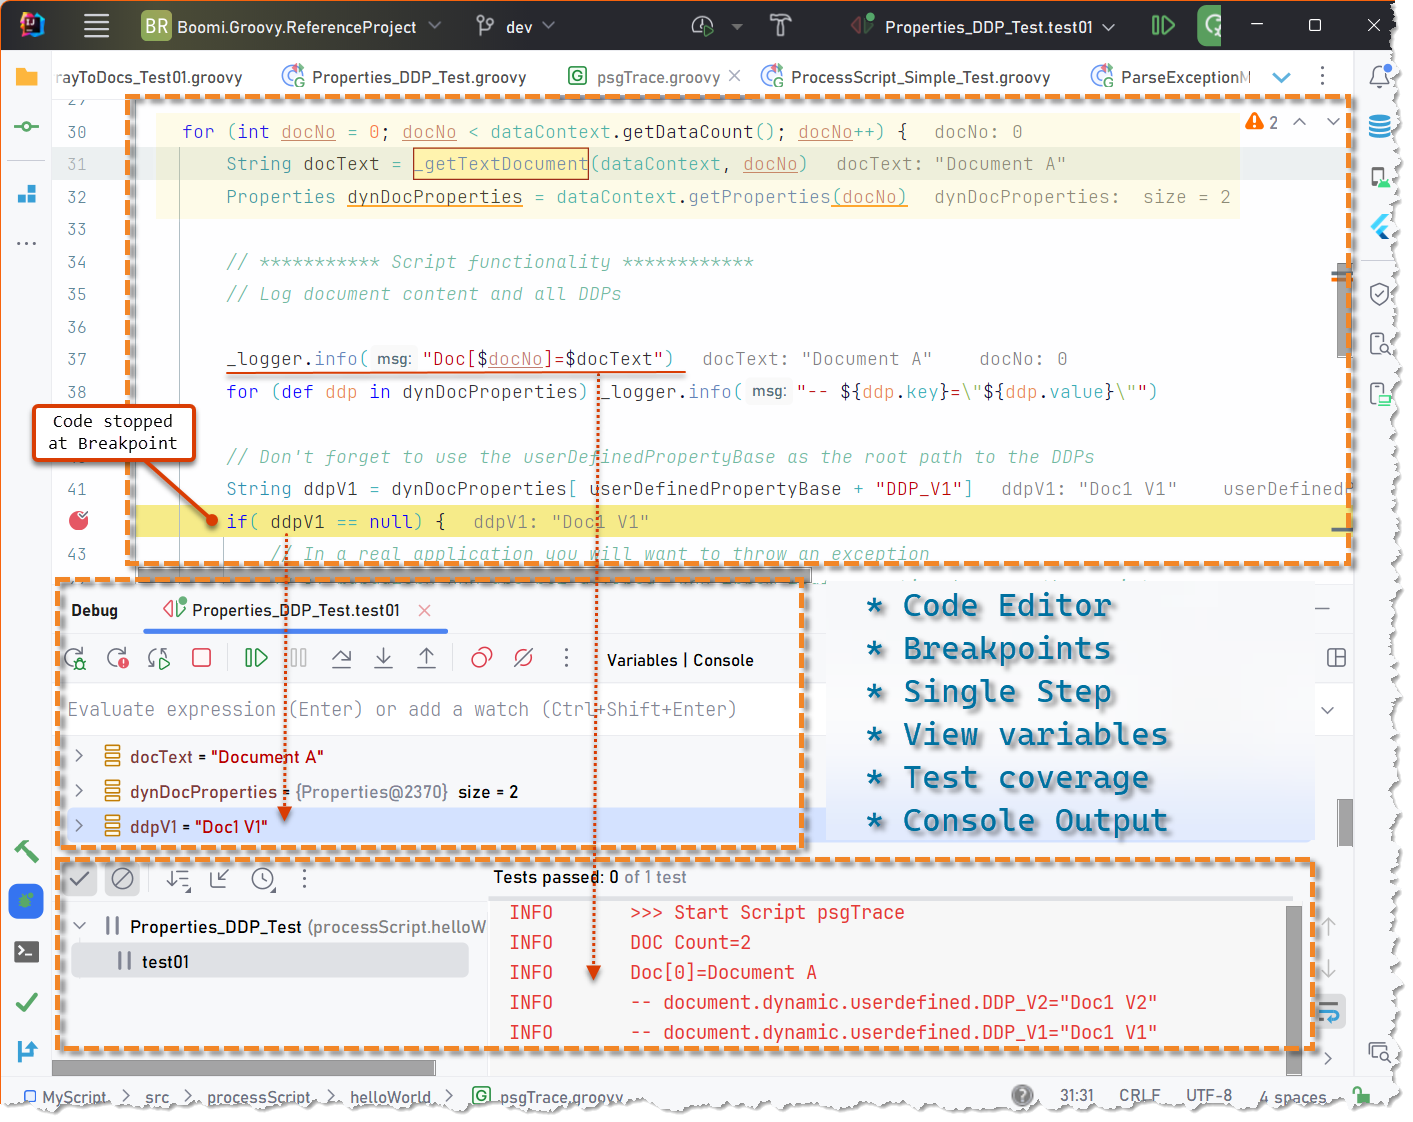
Task: Mute breakpoints
Action: click(523, 658)
